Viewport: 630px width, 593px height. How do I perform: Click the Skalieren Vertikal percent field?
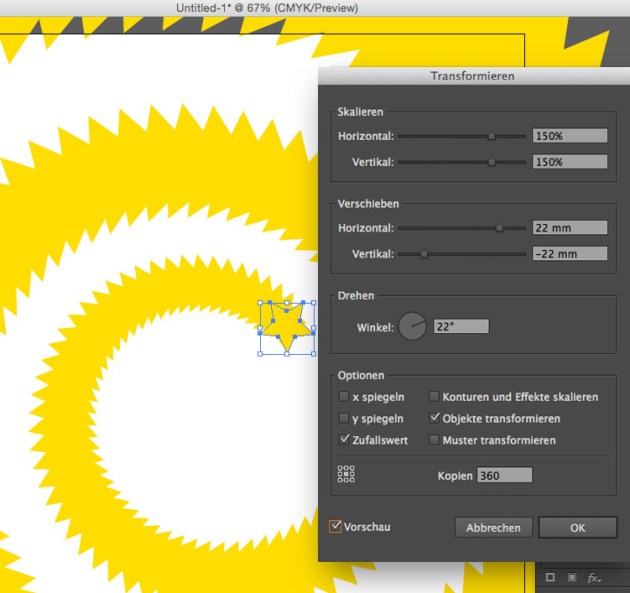[570, 162]
